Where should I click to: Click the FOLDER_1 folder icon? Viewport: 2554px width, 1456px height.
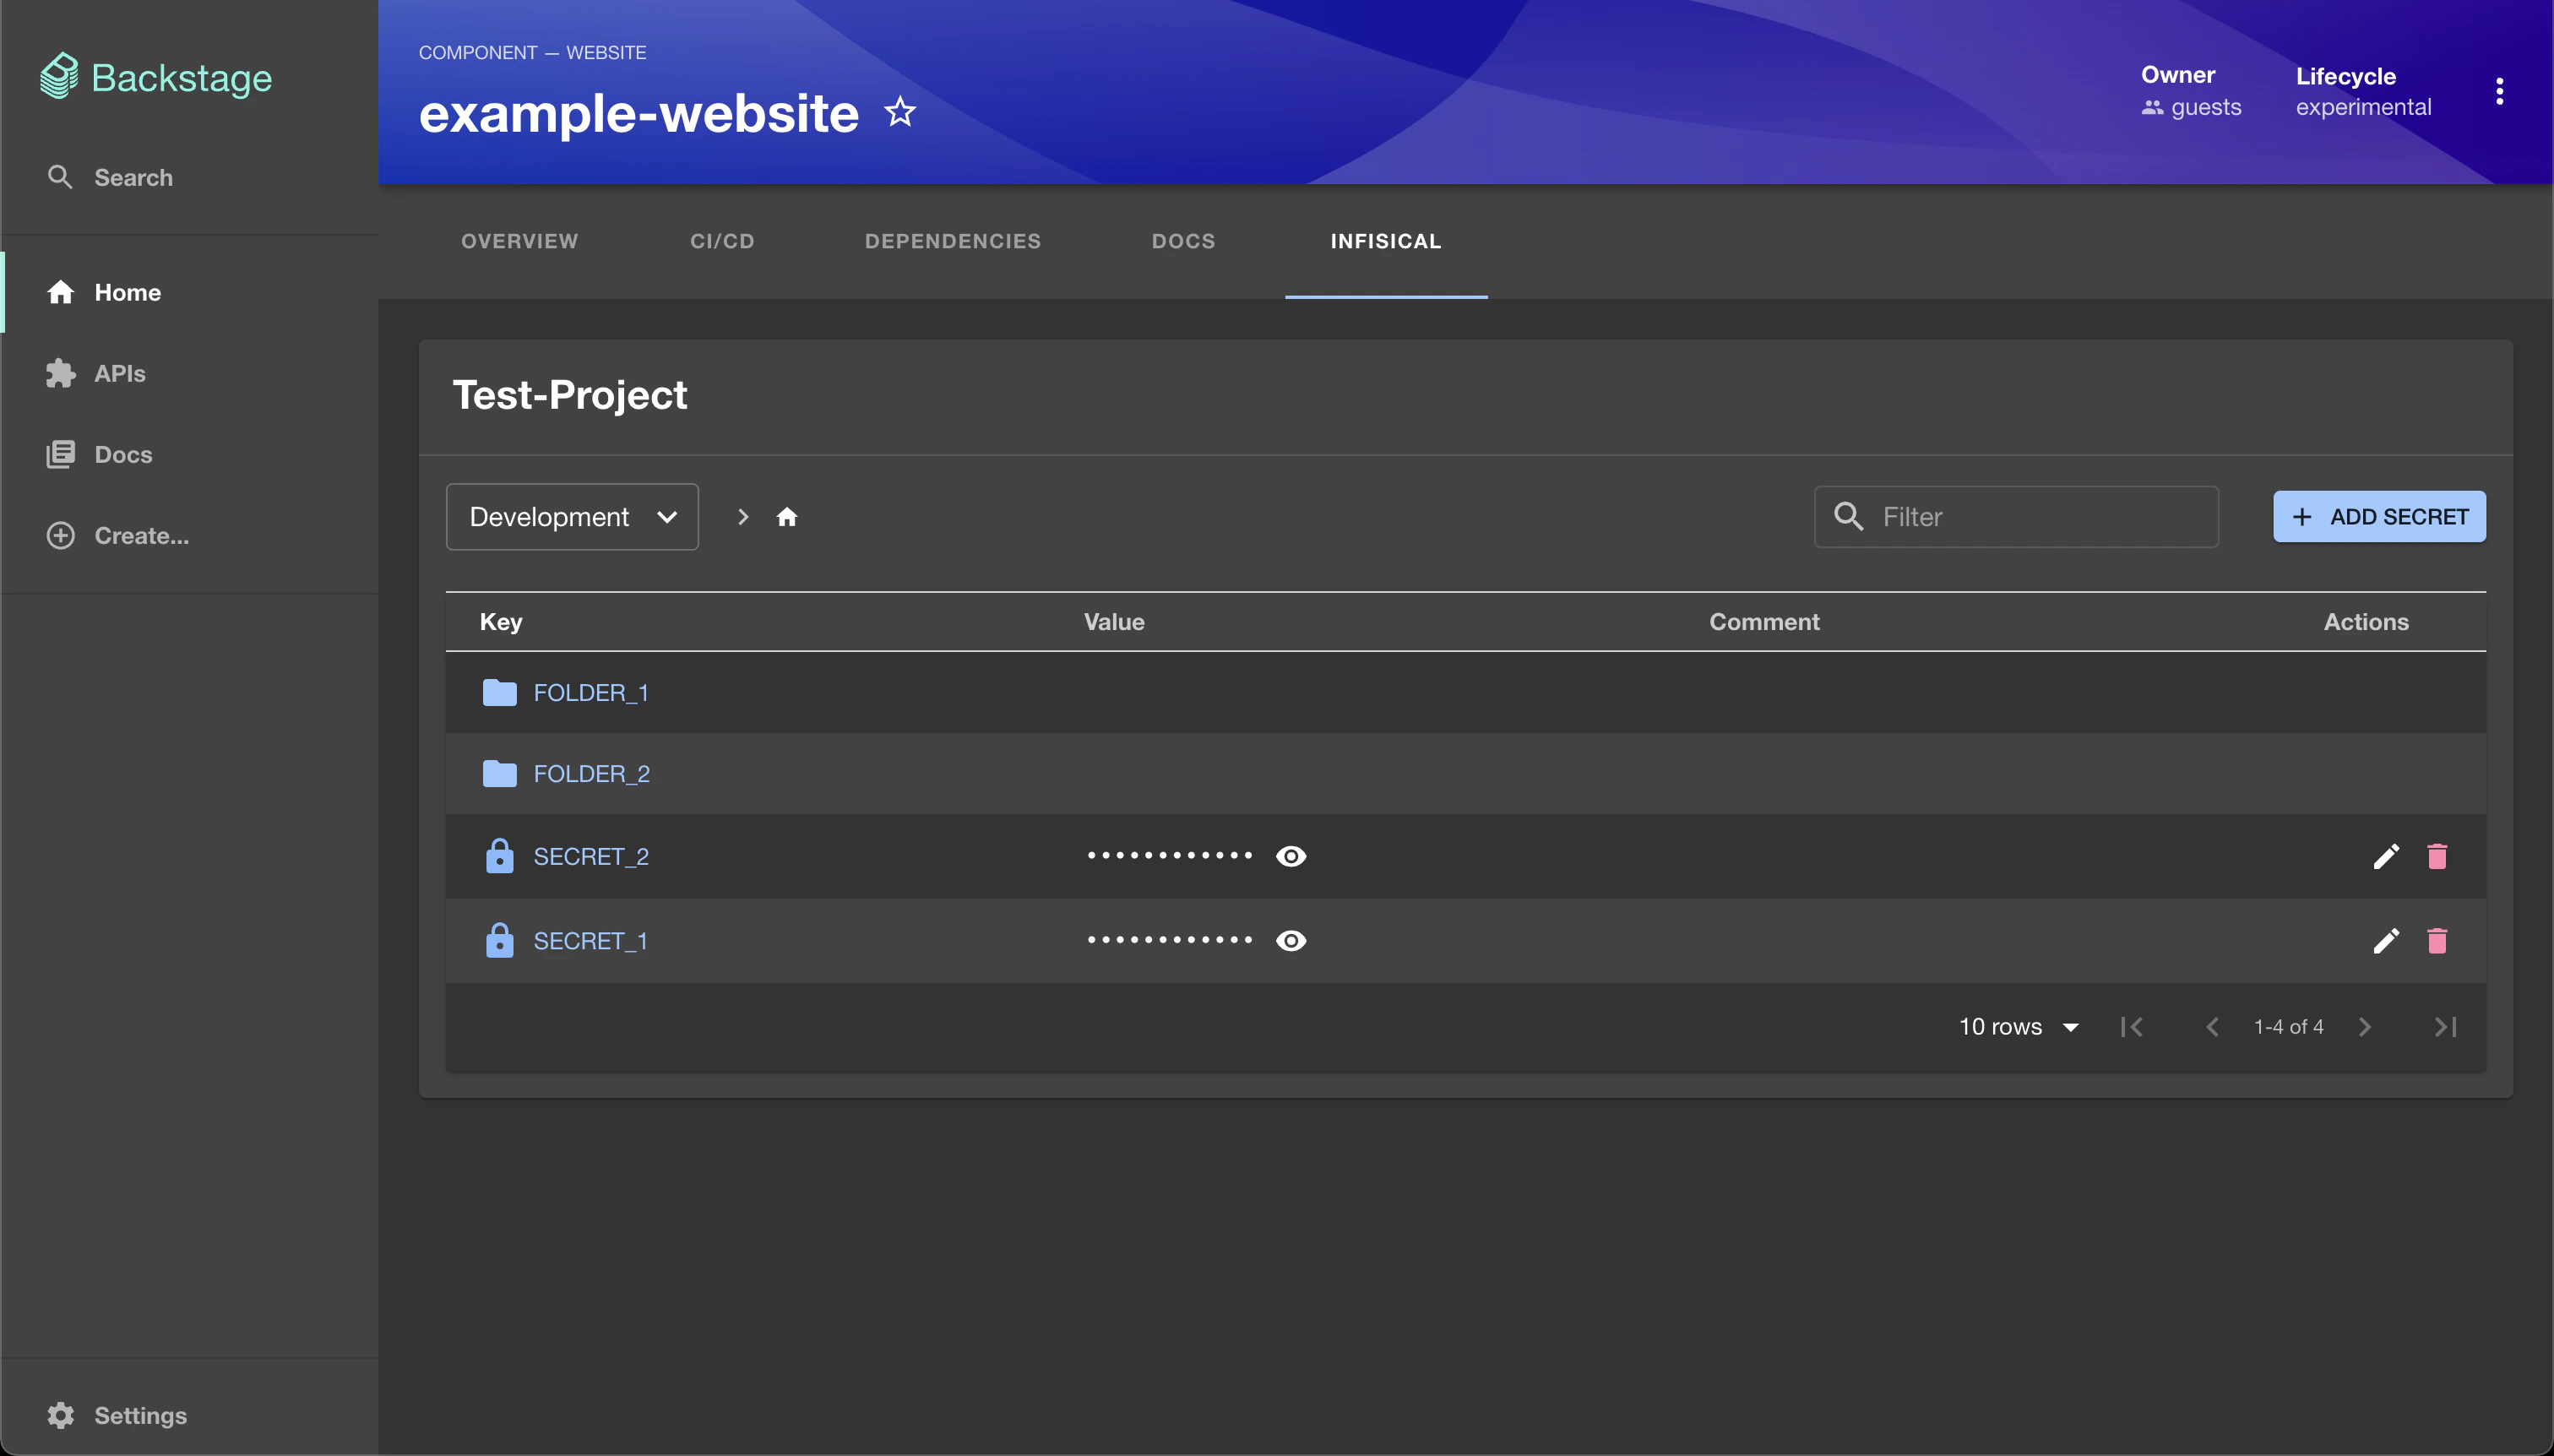[499, 693]
